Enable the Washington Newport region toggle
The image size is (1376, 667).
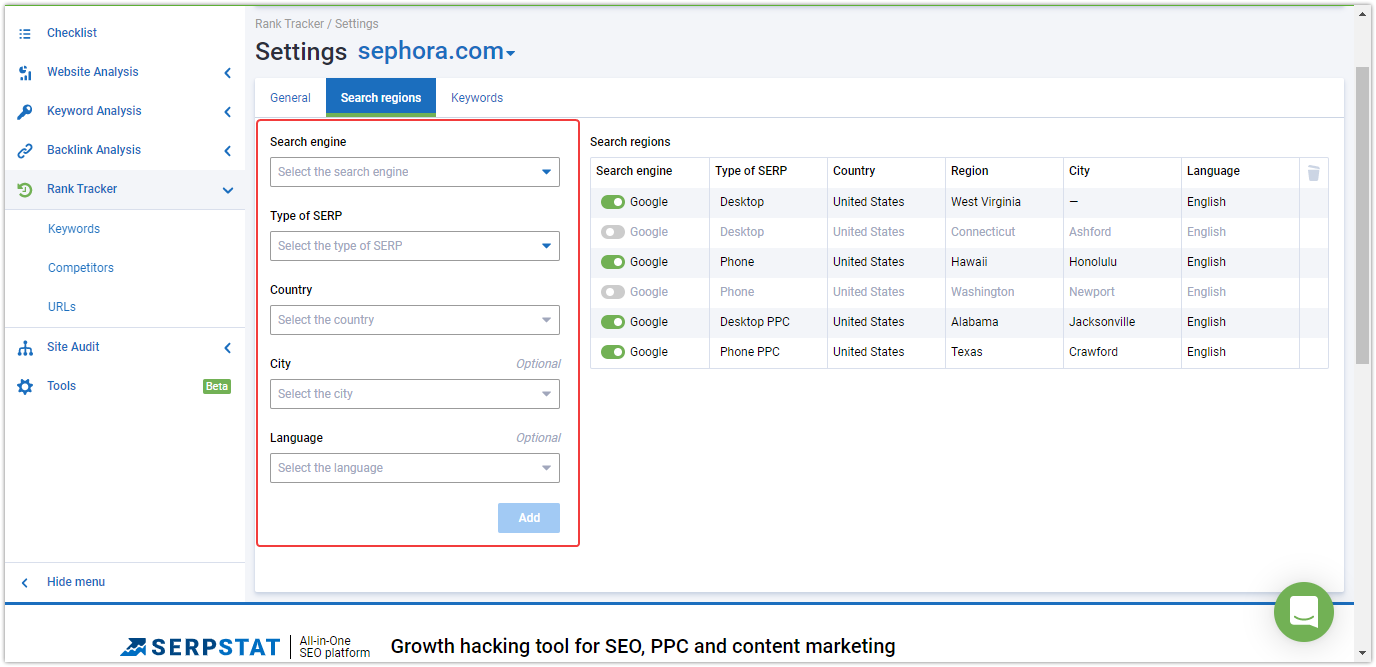coord(613,292)
